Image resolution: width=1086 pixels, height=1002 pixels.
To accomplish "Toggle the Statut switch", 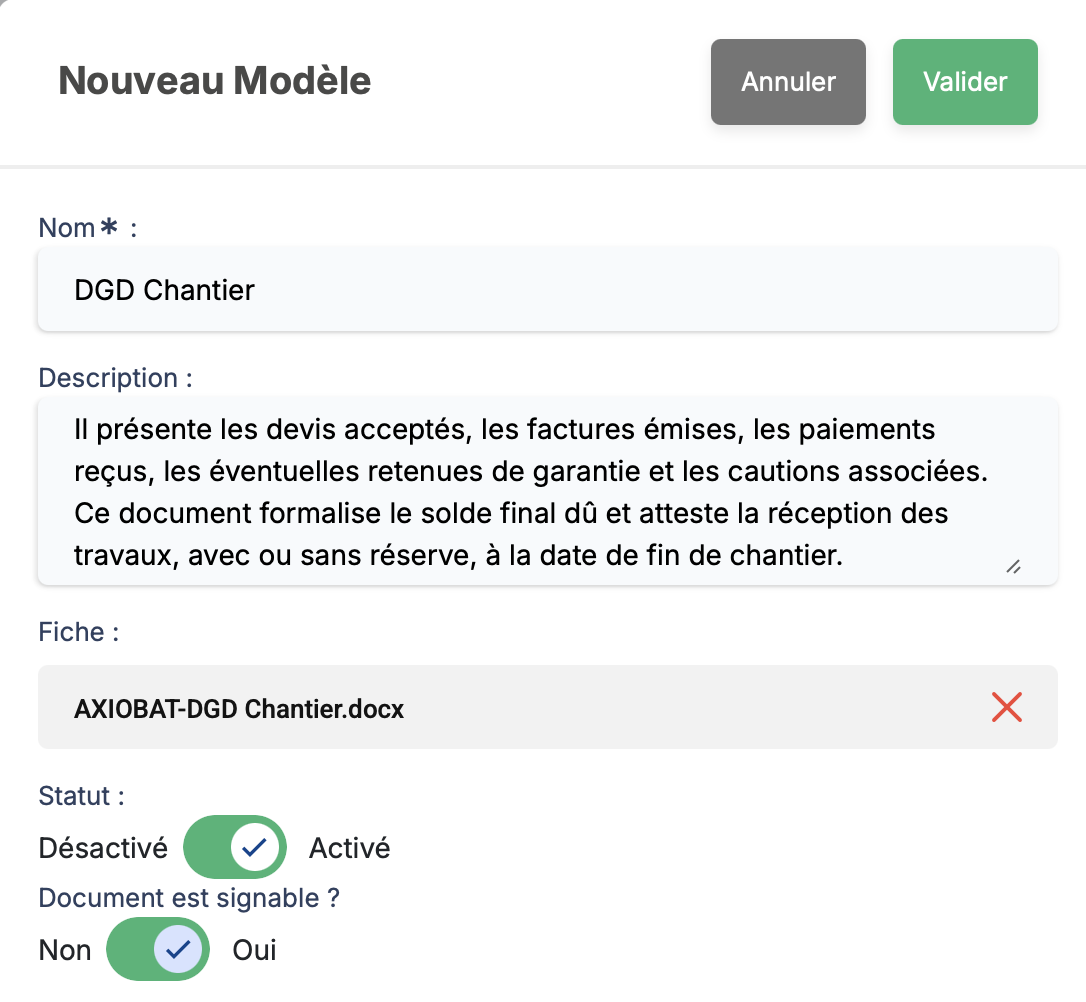I will tap(235, 848).
